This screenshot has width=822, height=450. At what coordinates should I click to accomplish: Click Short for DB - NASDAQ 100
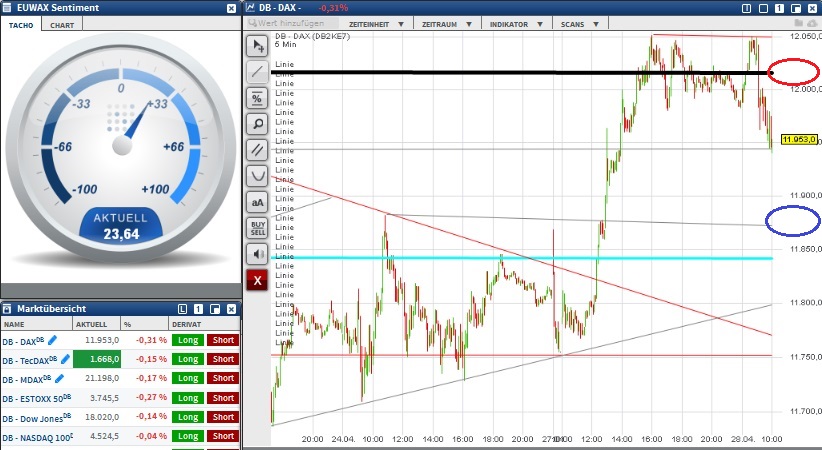pos(223,436)
